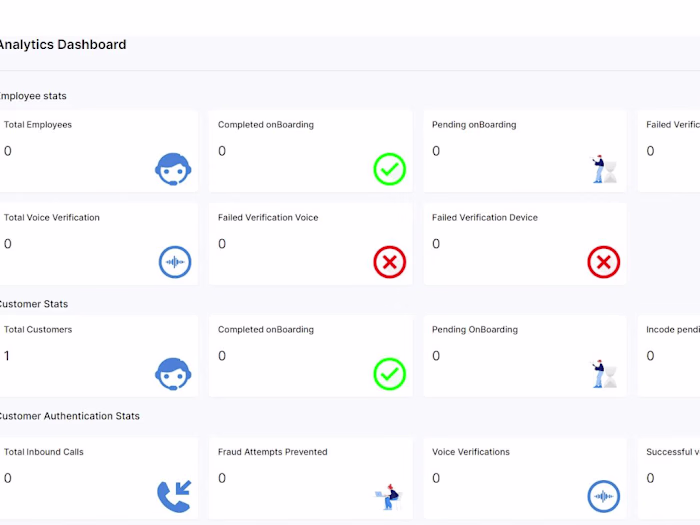Viewport: 700px width, 525px height.
Task: Click the value 0 under Fraud Attempts Prevented
Action: click(x=222, y=478)
